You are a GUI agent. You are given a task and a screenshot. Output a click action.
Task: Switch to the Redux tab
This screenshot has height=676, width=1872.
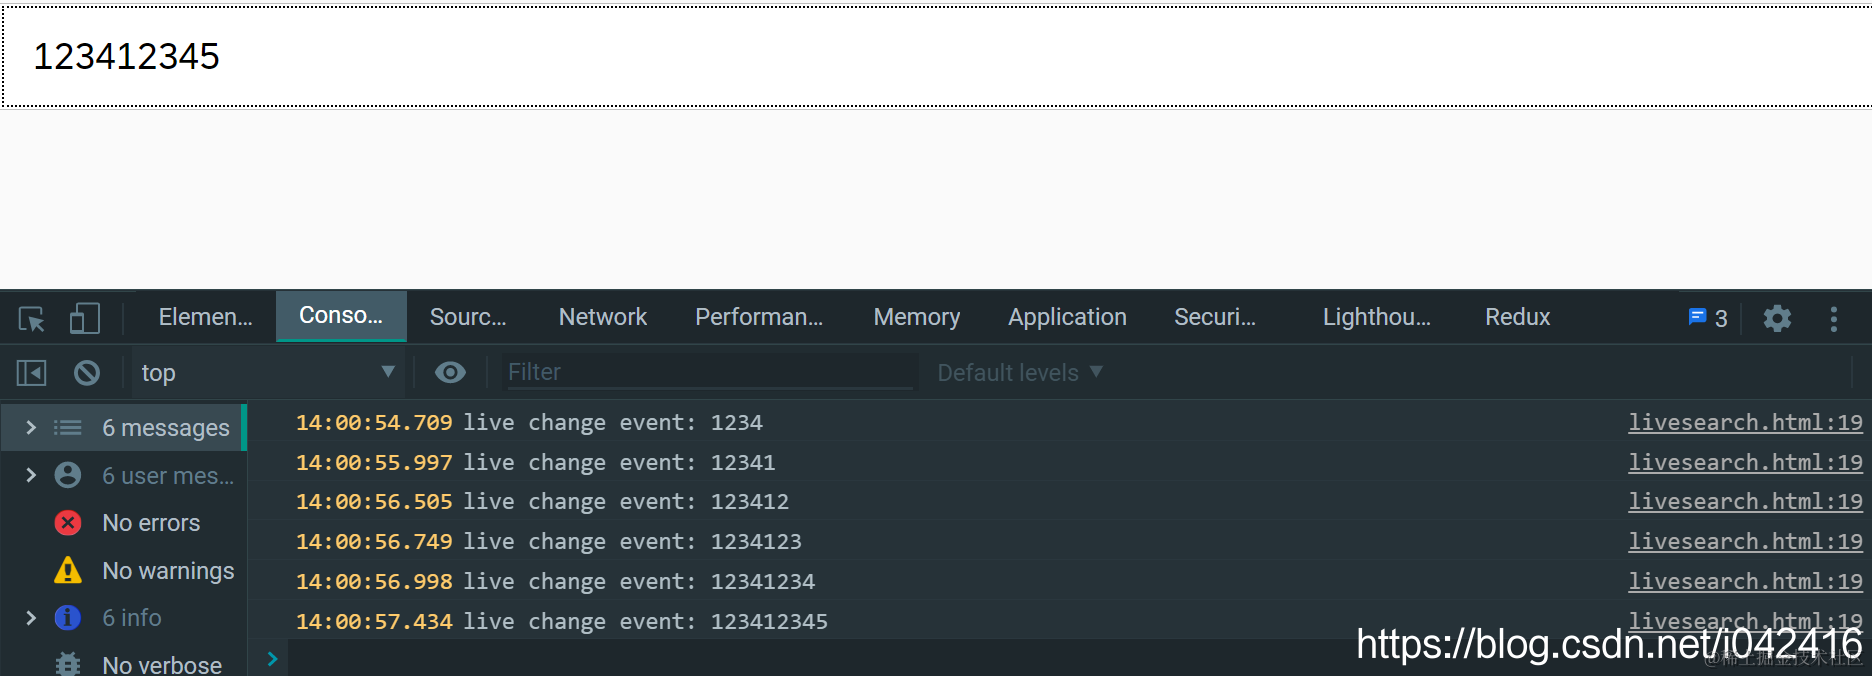[x=1517, y=318]
